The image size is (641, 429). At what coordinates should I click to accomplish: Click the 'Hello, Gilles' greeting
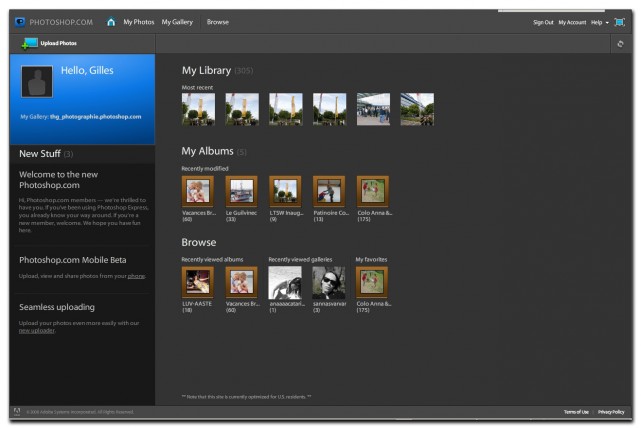(87, 70)
